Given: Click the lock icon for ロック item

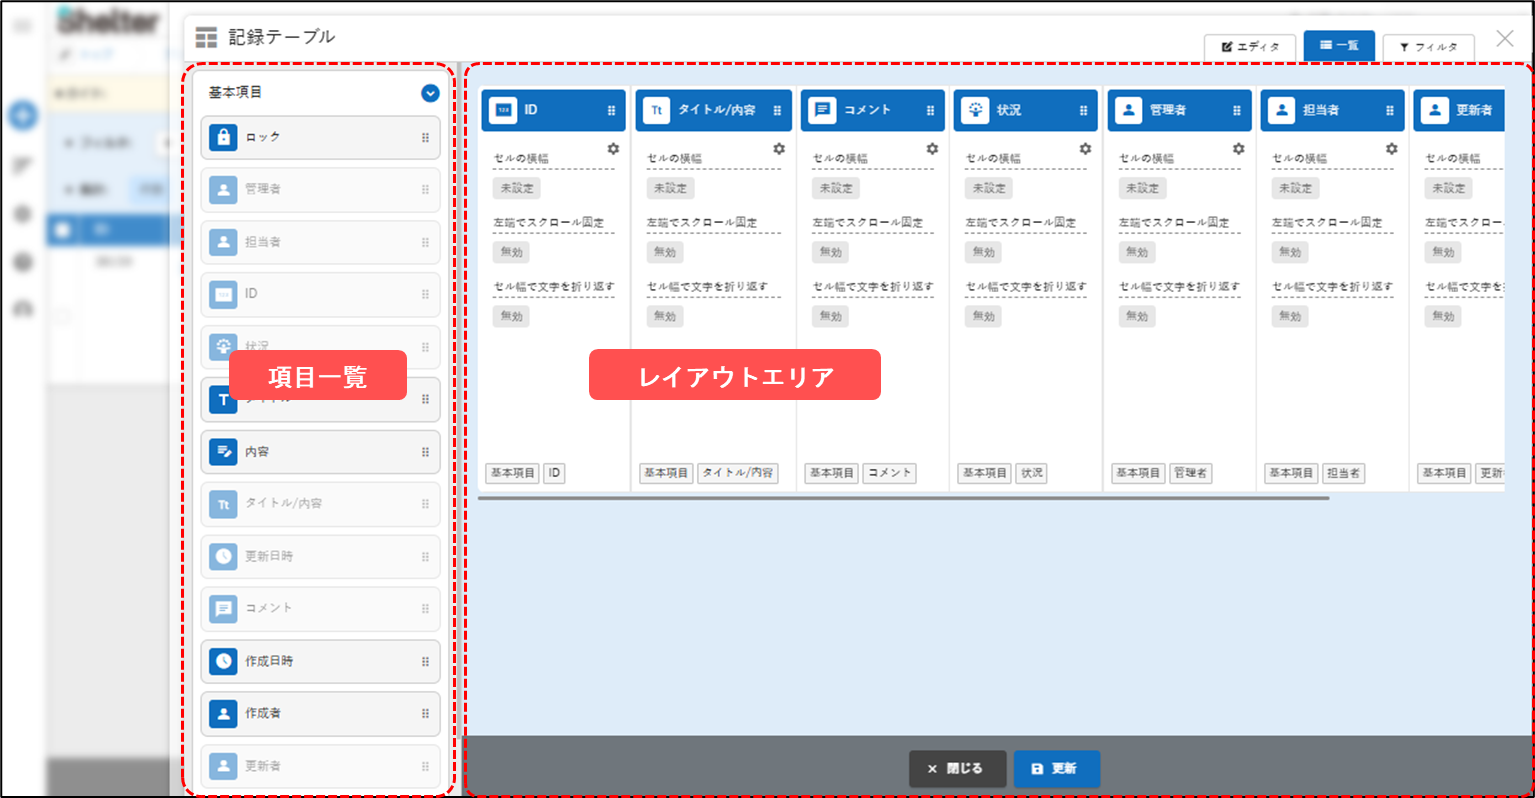Looking at the screenshot, I should (x=223, y=138).
